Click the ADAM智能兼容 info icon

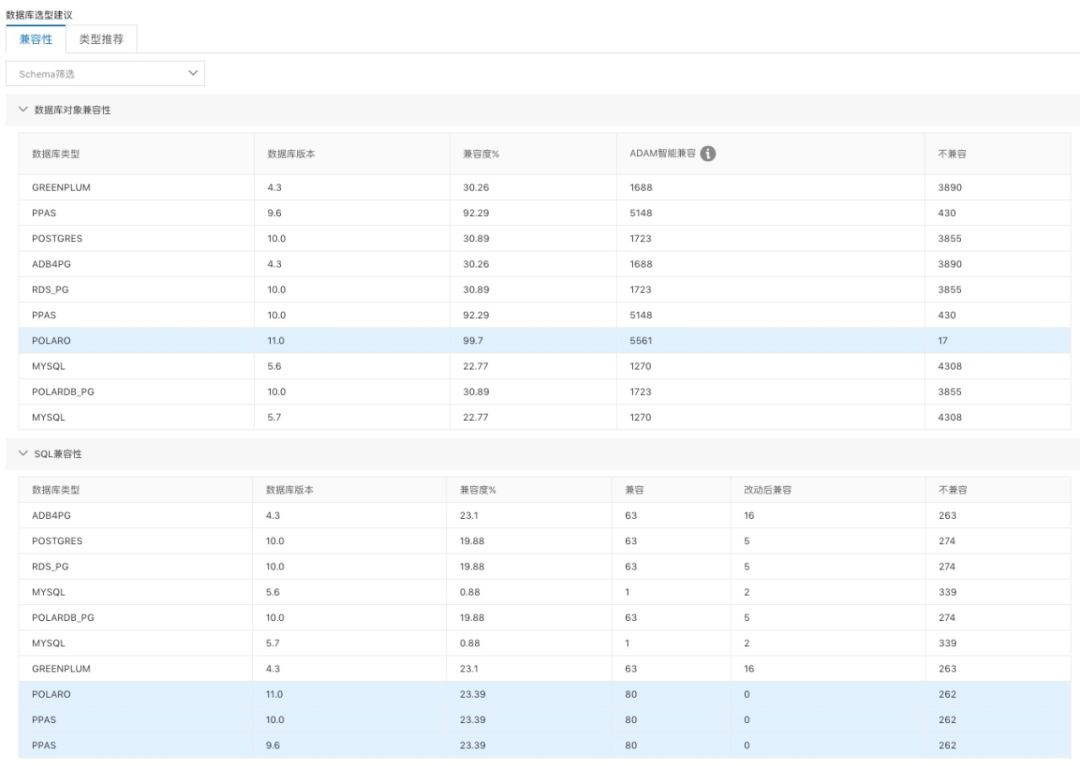click(708, 154)
